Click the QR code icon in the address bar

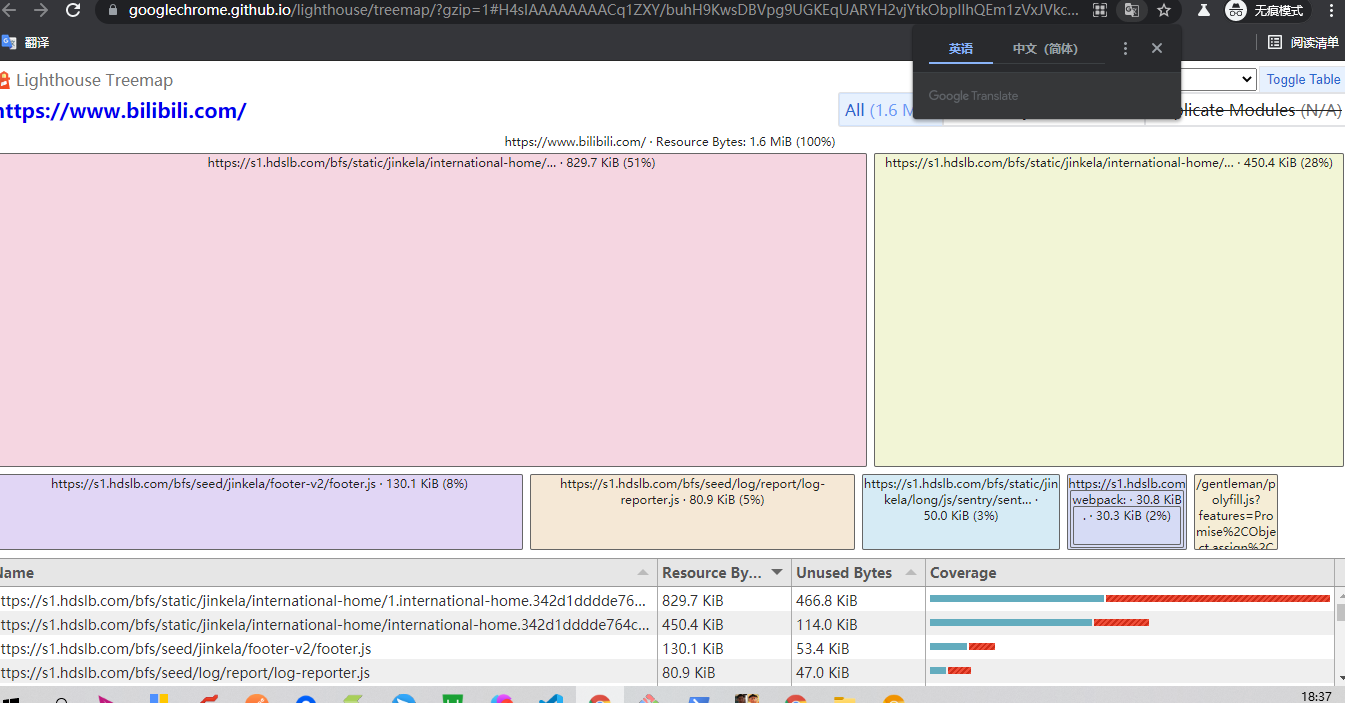[x=1100, y=10]
